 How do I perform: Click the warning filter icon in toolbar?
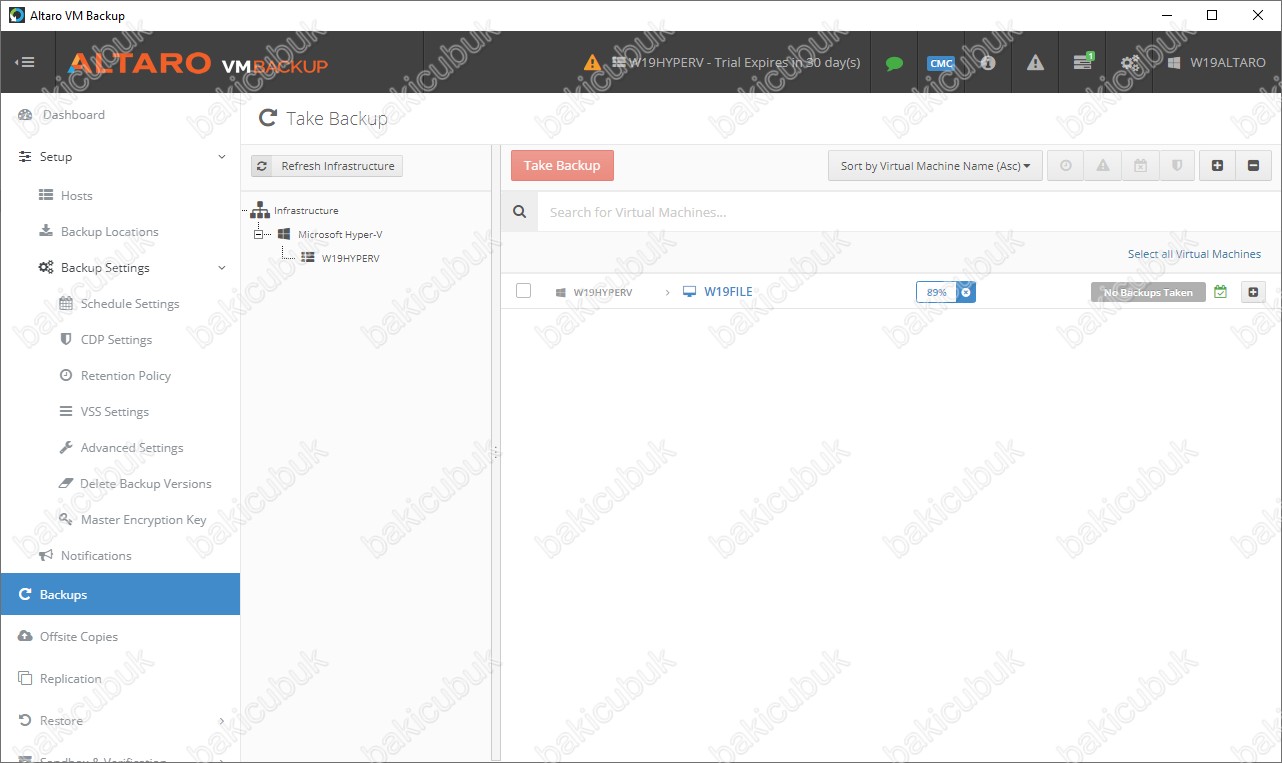[1103, 166]
